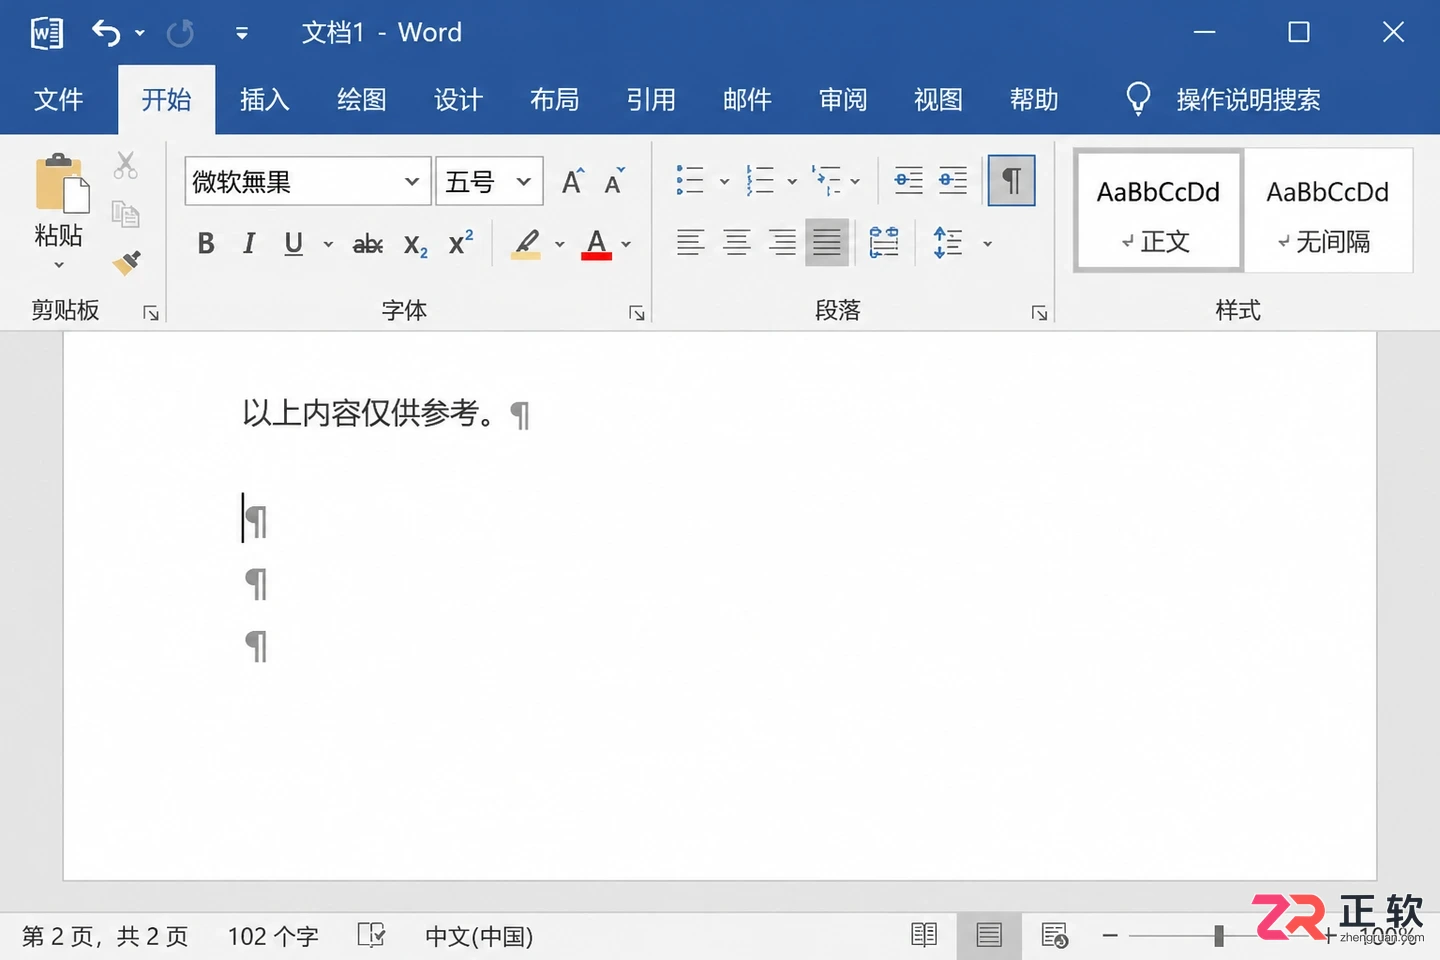The width and height of the screenshot is (1440, 960).
Task: Switch to the 审阅 tab
Action: tap(843, 100)
